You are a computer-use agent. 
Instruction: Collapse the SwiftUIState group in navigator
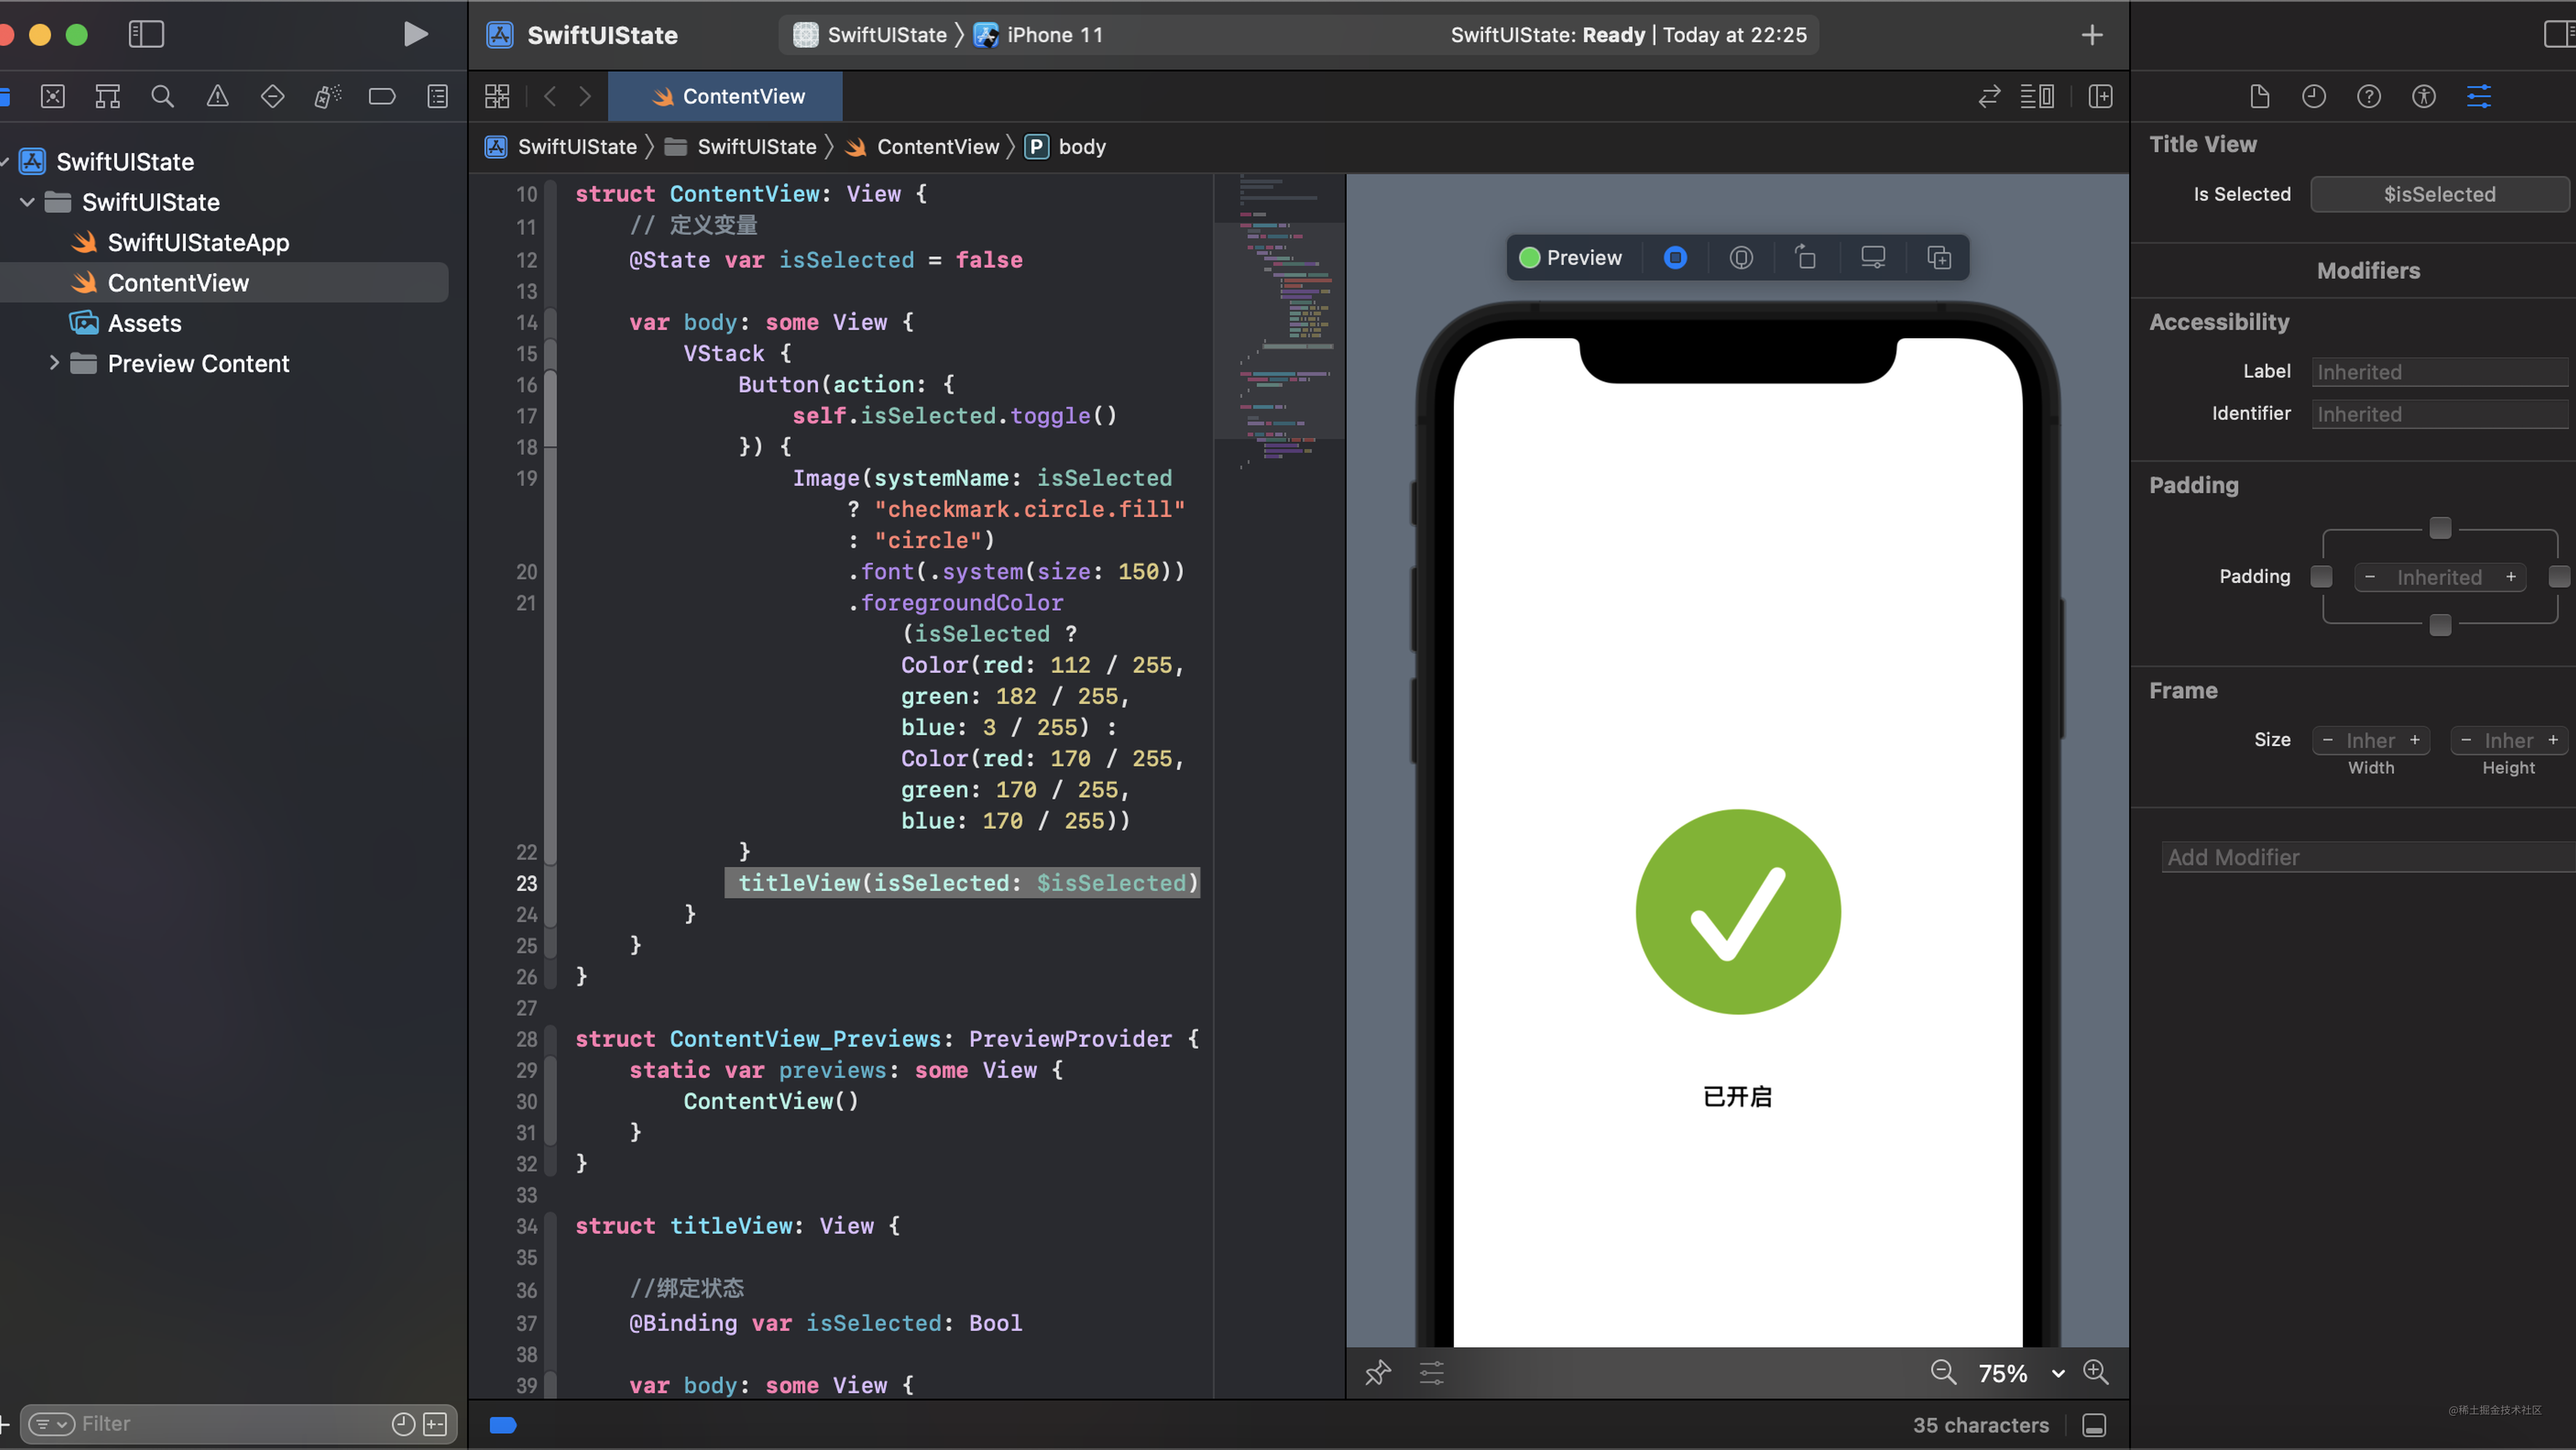pyautogui.click(x=27, y=202)
